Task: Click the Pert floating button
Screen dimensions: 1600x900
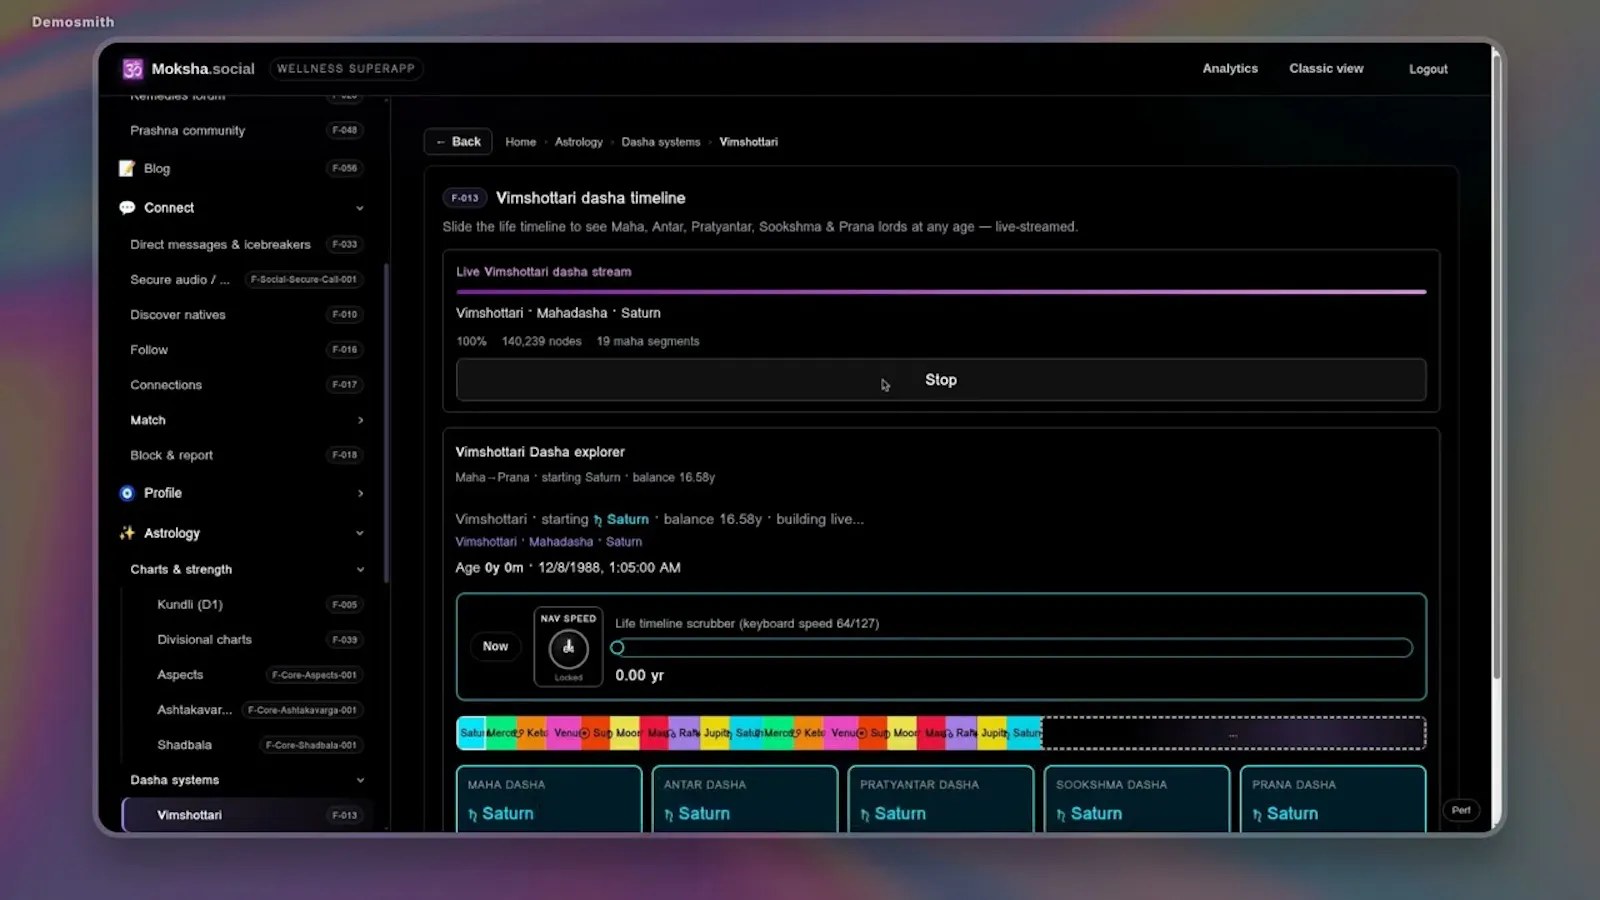Action: point(1461,810)
